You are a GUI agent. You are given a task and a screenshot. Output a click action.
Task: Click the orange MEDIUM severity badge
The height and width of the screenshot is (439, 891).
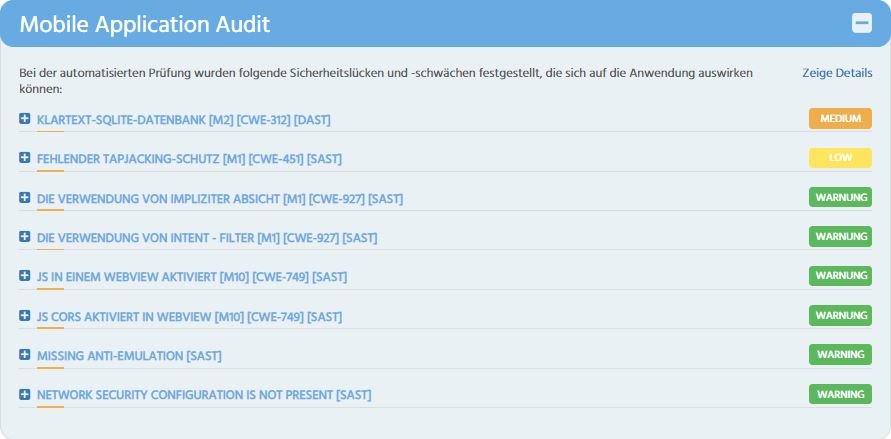point(840,119)
